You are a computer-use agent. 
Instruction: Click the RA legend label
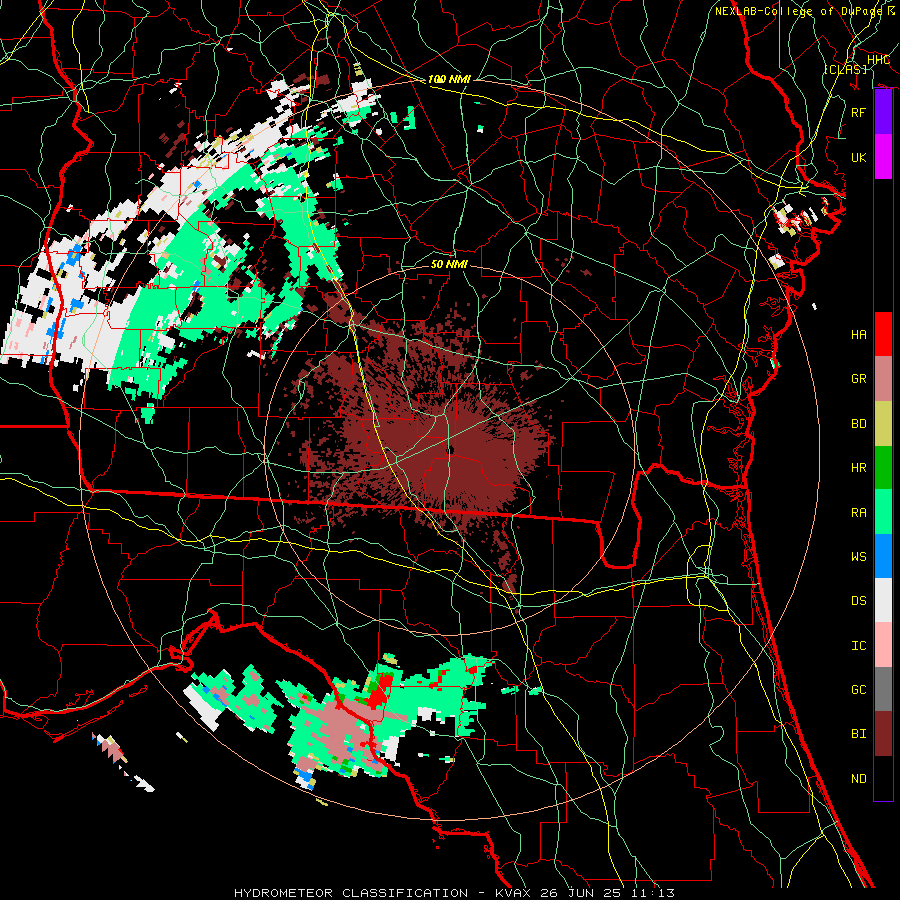coord(858,513)
